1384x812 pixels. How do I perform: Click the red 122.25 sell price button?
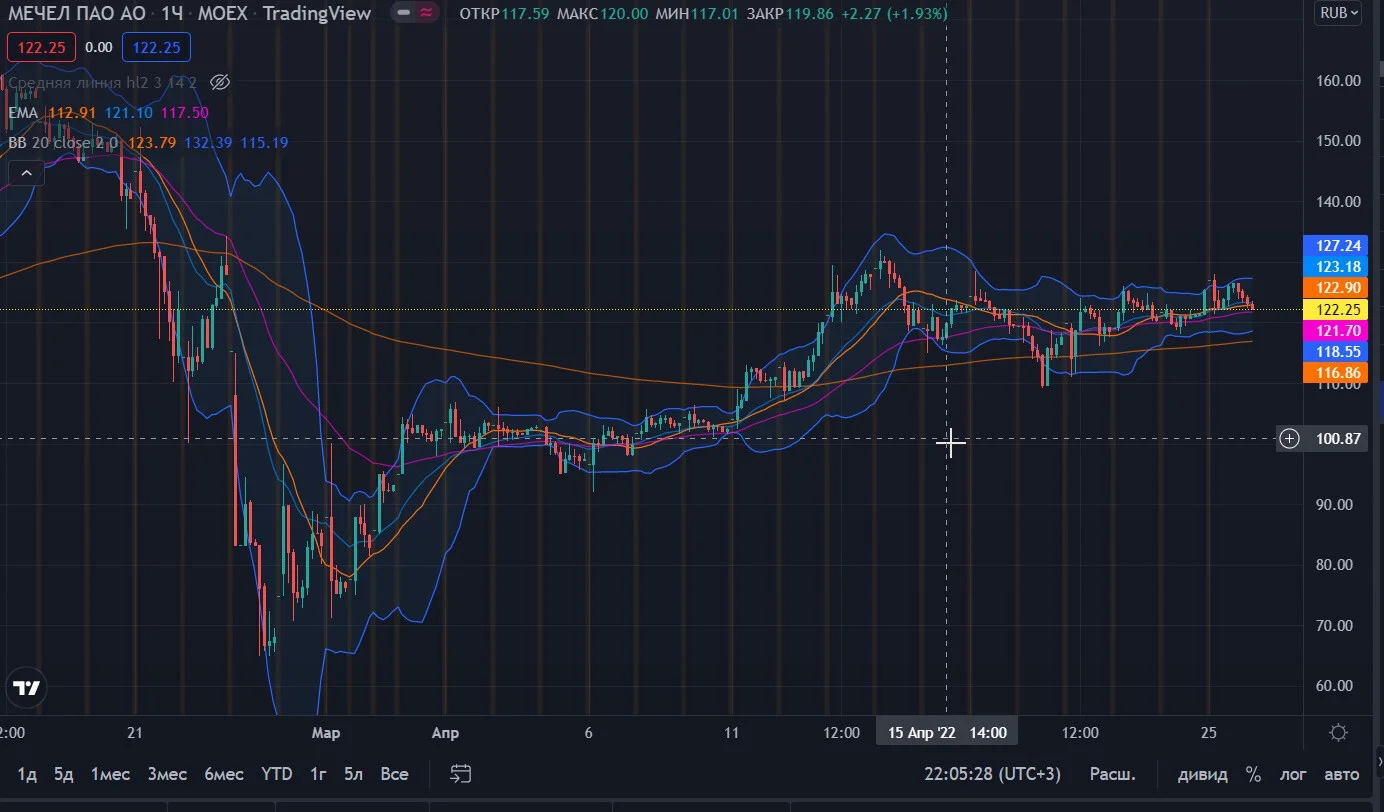pyautogui.click(x=42, y=46)
